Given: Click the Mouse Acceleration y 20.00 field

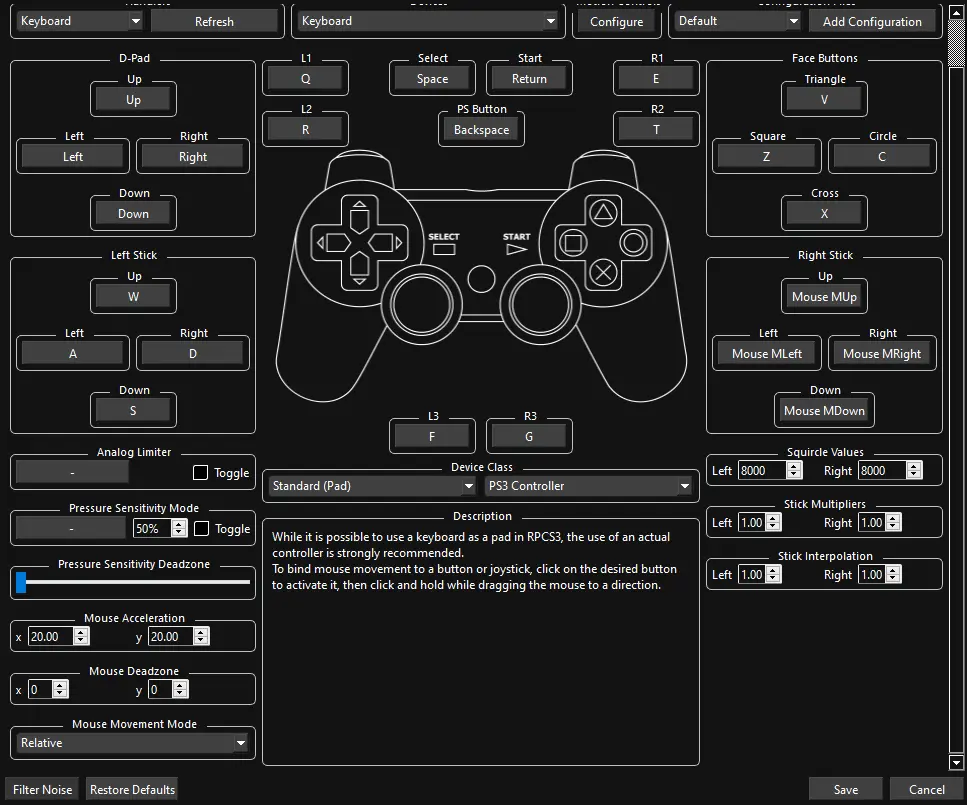Looking at the screenshot, I should 171,637.
